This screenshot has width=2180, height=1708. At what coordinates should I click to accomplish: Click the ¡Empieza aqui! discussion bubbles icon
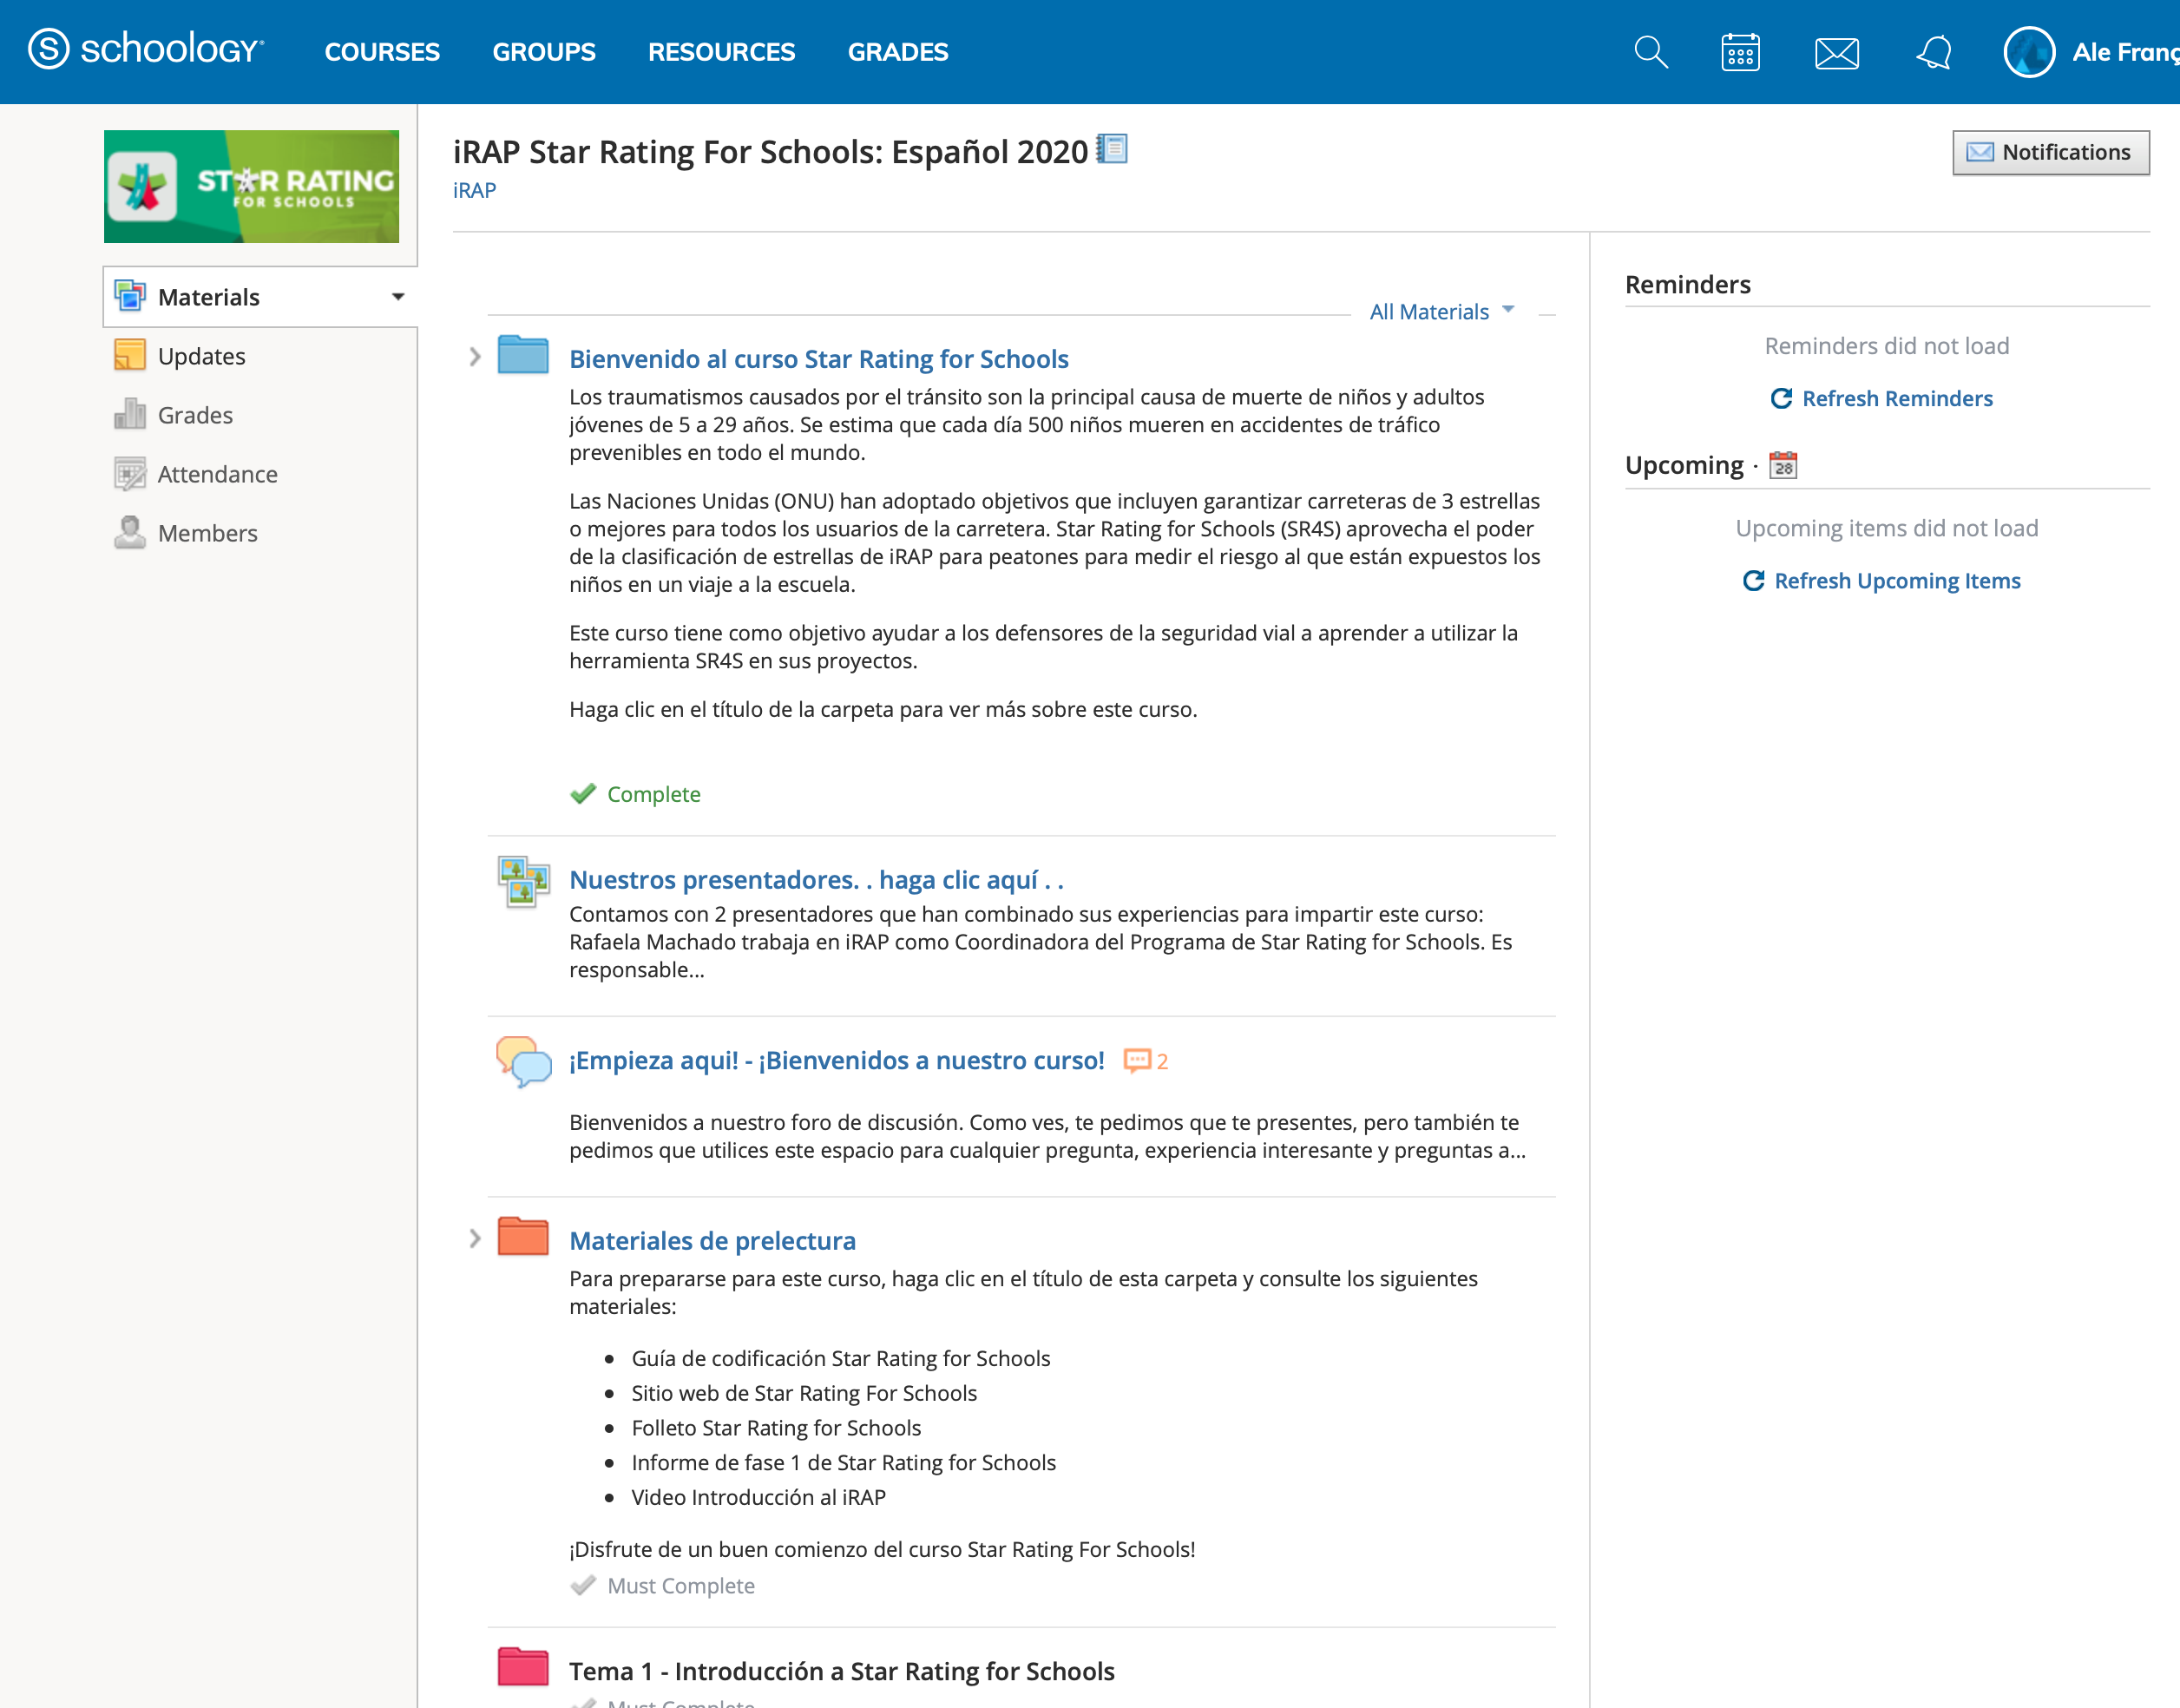(x=523, y=1061)
